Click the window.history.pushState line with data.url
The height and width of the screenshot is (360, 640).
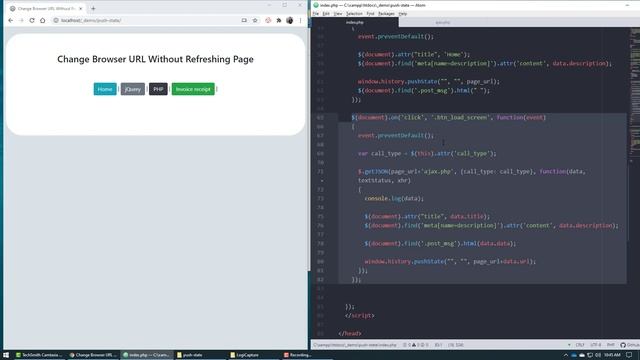(450, 261)
